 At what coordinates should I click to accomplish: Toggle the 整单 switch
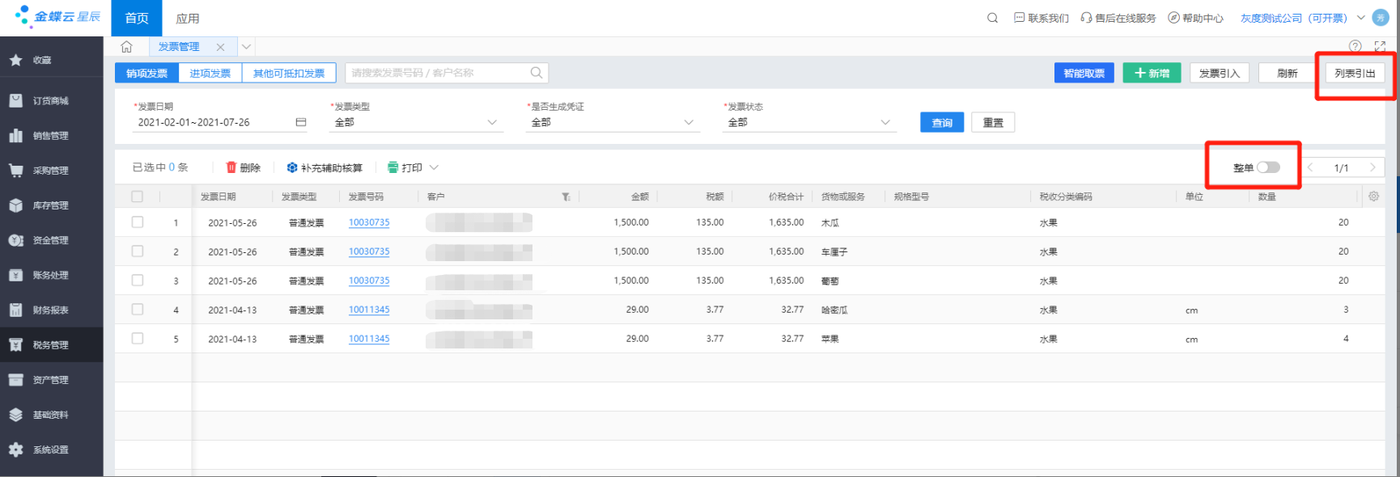pyautogui.click(x=1268, y=168)
